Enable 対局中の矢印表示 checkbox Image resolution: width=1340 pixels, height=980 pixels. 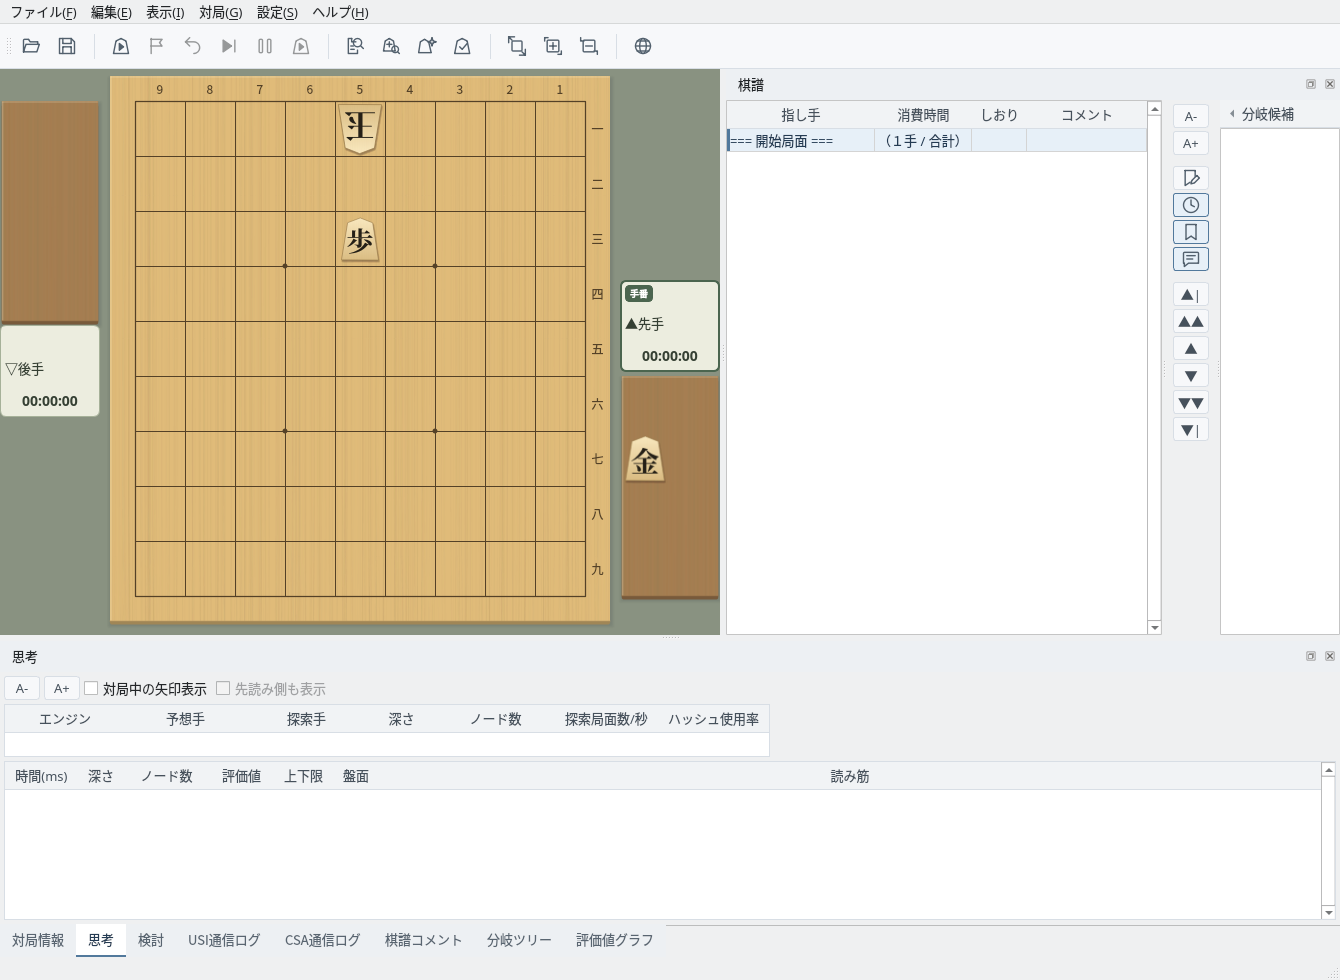point(91,689)
